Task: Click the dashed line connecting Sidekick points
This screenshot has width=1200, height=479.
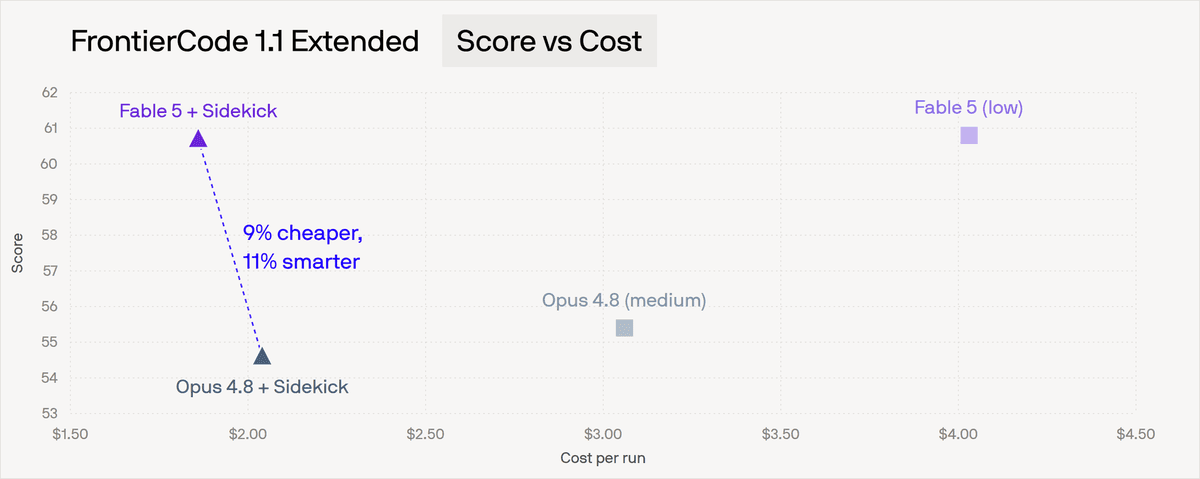Action: click(230, 247)
